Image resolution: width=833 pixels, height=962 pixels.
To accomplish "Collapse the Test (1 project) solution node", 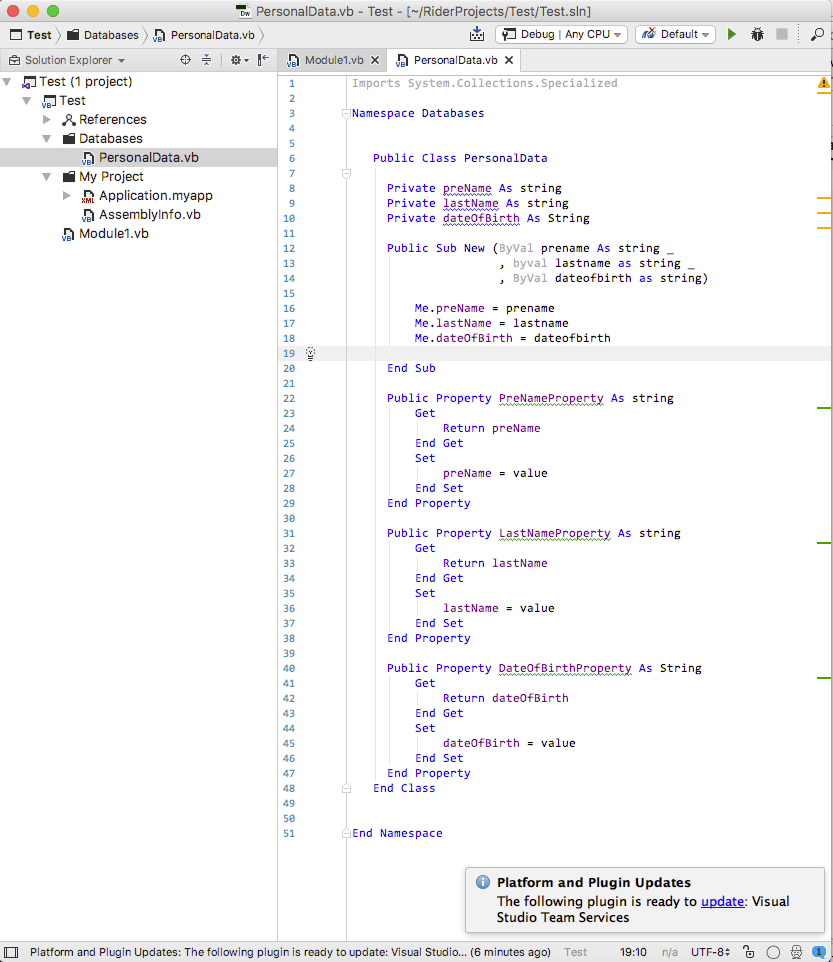I will (7, 82).
